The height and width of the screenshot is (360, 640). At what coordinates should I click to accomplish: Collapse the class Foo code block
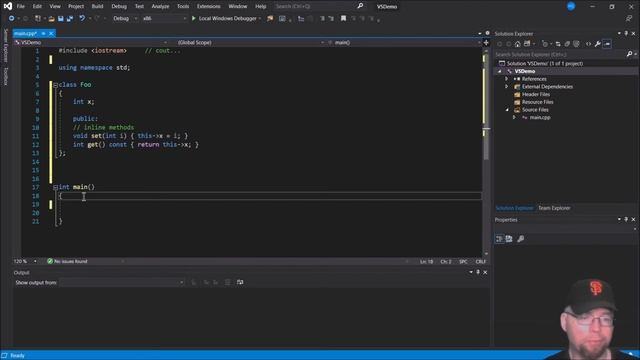pos(56,85)
